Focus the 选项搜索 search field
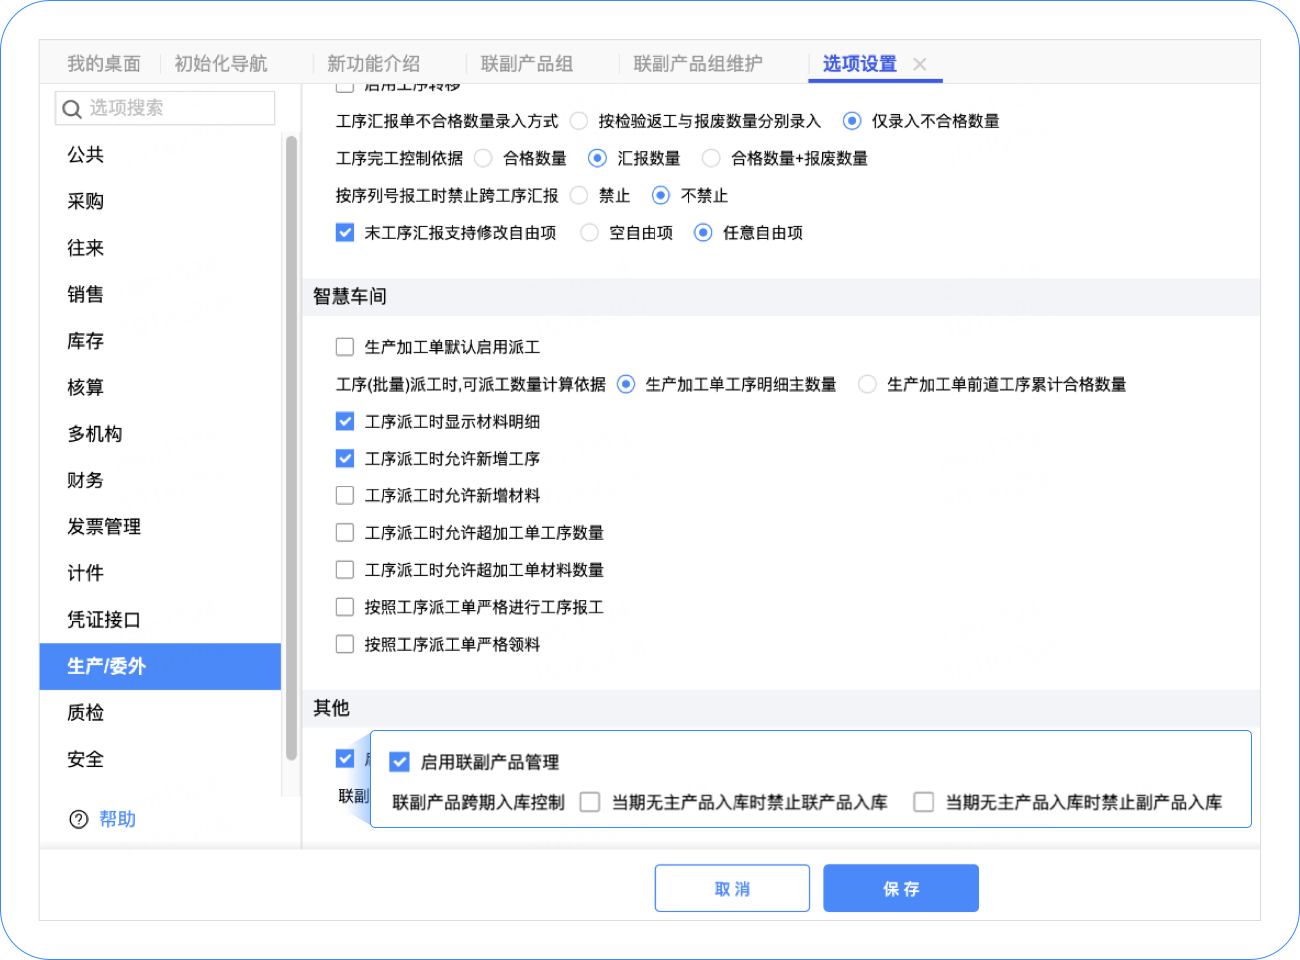The width and height of the screenshot is (1300, 960). tap(165, 108)
